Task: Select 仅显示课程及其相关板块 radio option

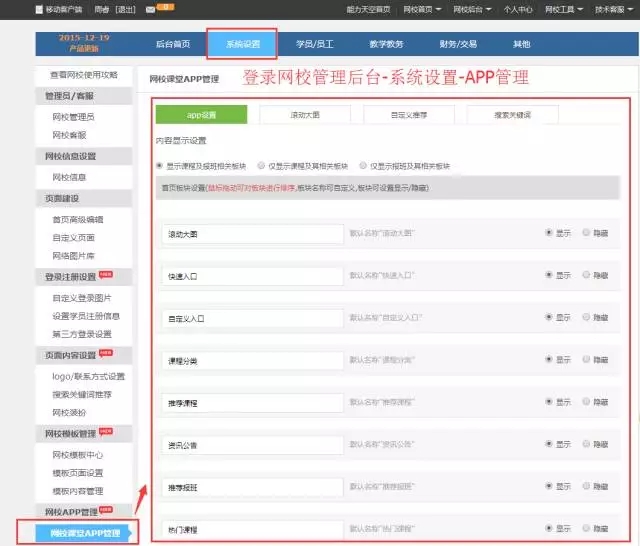Action: coord(262,166)
